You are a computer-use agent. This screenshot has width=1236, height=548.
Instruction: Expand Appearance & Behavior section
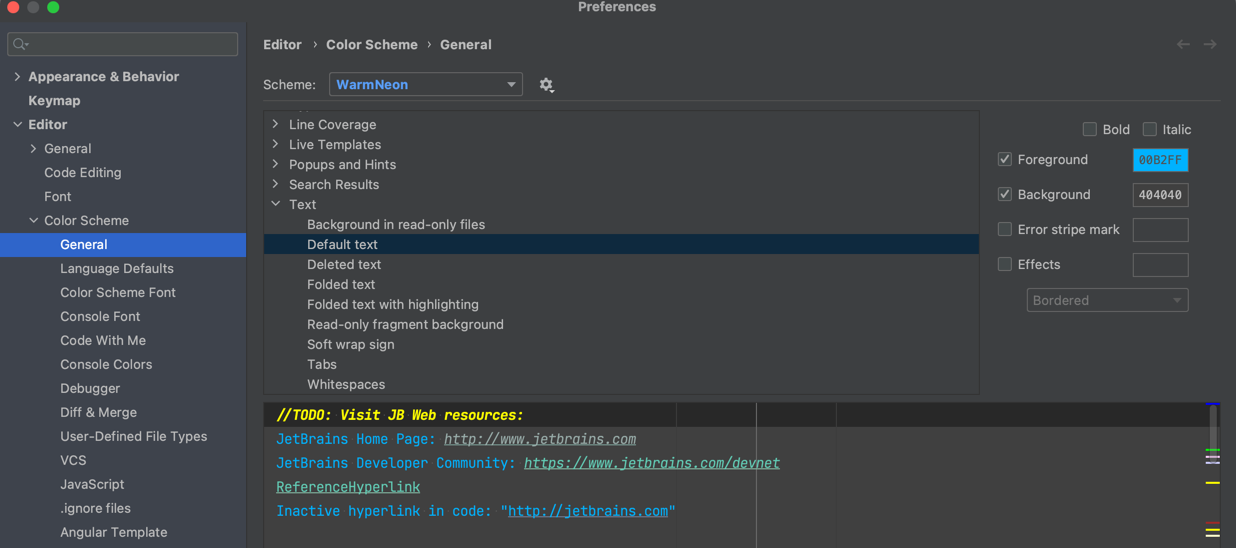click(x=17, y=76)
